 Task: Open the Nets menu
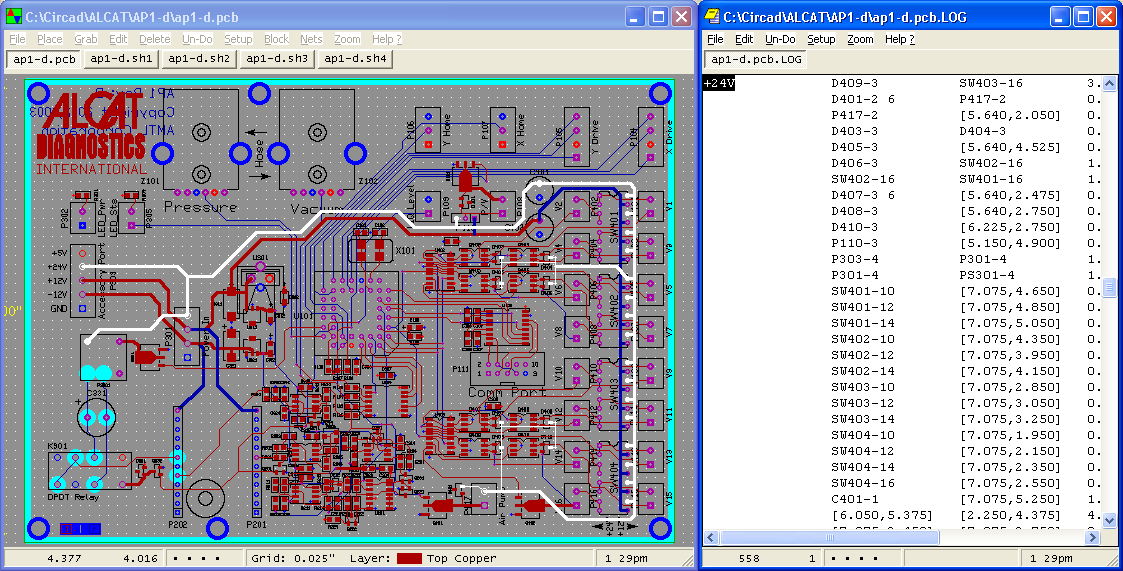[x=311, y=39]
